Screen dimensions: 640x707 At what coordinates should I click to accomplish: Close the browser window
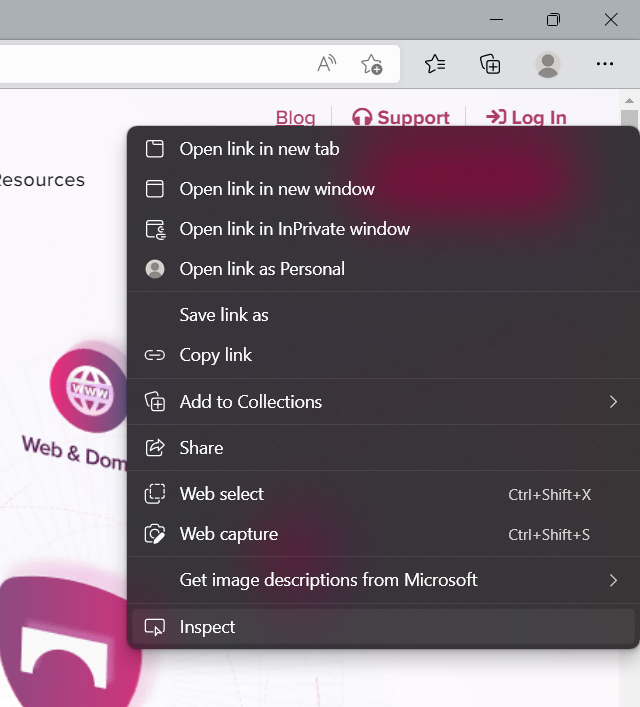(611, 19)
